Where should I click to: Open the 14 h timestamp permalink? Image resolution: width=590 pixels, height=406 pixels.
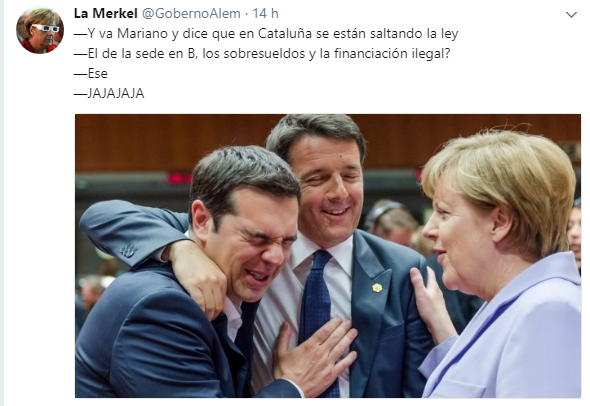pos(265,14)
